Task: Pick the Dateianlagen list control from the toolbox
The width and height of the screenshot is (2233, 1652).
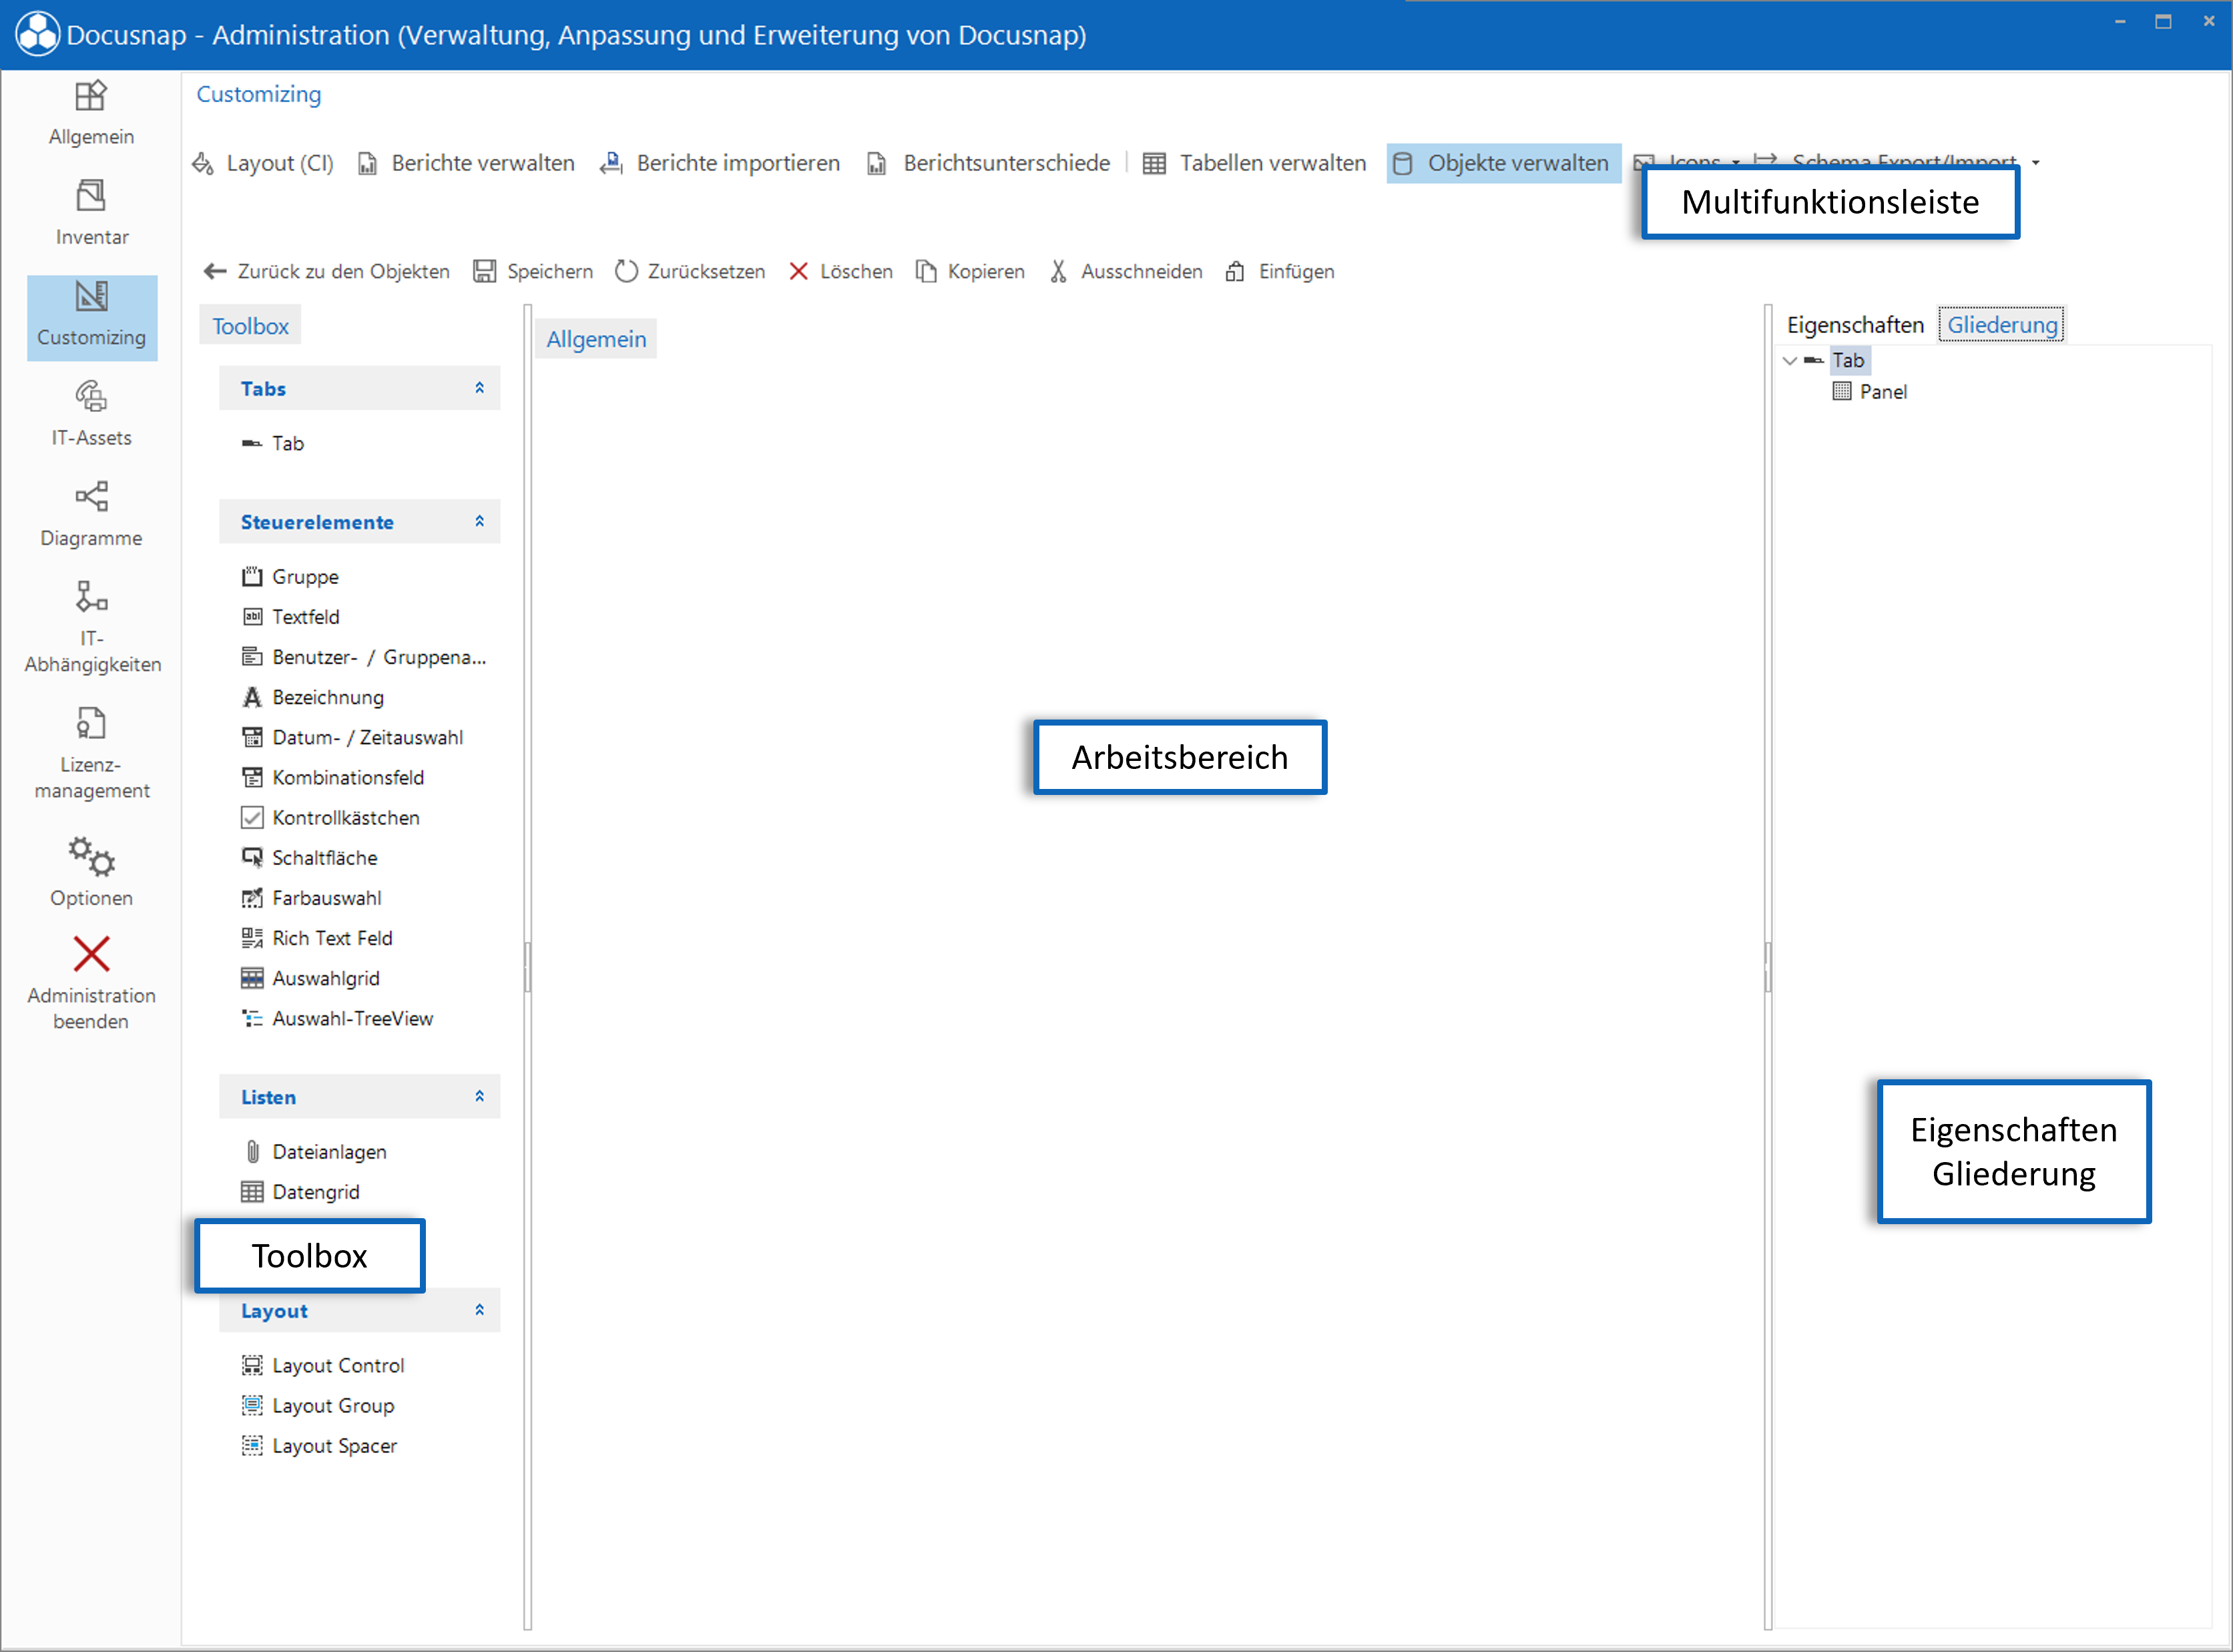Action: pyautogui.click(x=315, y=1151)
